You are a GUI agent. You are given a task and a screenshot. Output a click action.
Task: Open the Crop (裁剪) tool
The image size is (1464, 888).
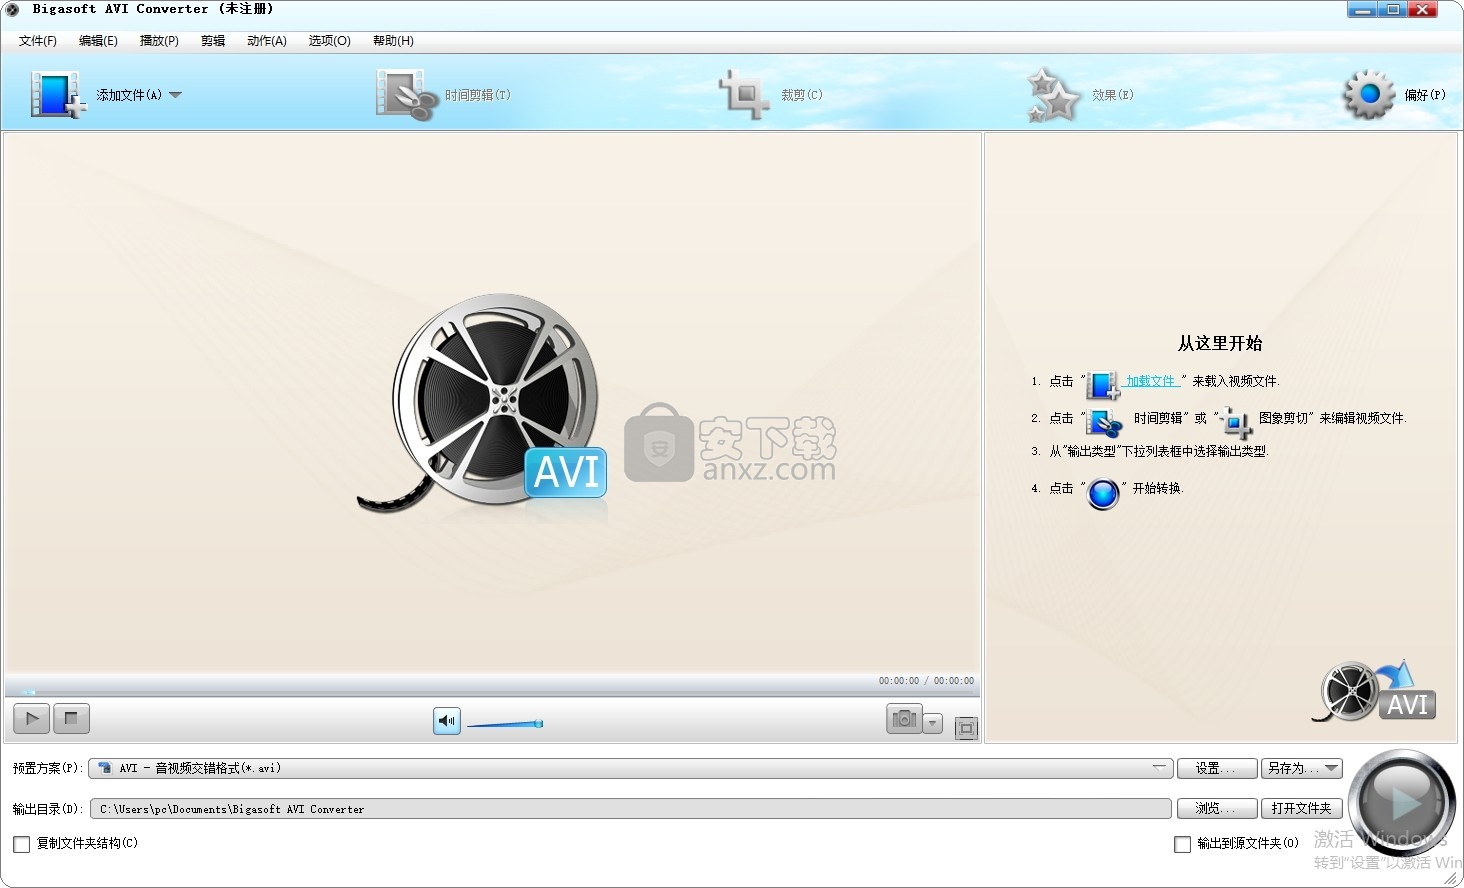tap(771, 95)
